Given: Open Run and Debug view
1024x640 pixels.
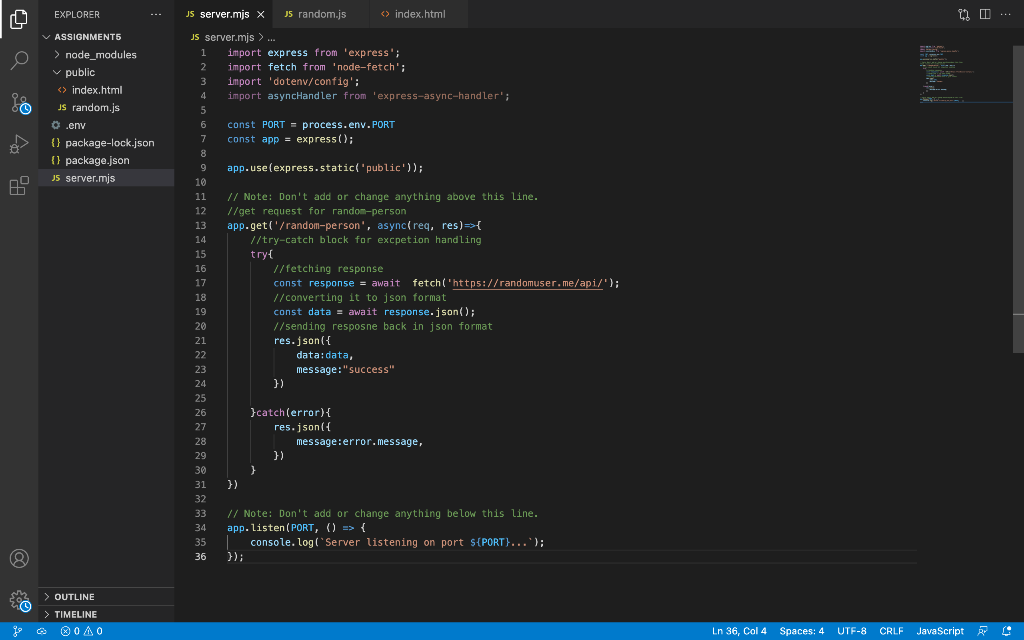Looking at the screenshot, I should (19, 144).
